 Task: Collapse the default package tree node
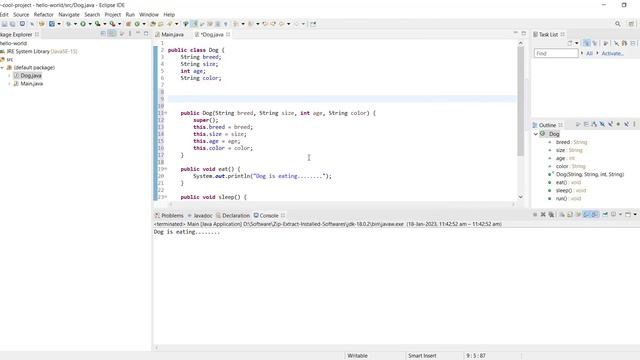pyautogui.click(x=2, y=68)
